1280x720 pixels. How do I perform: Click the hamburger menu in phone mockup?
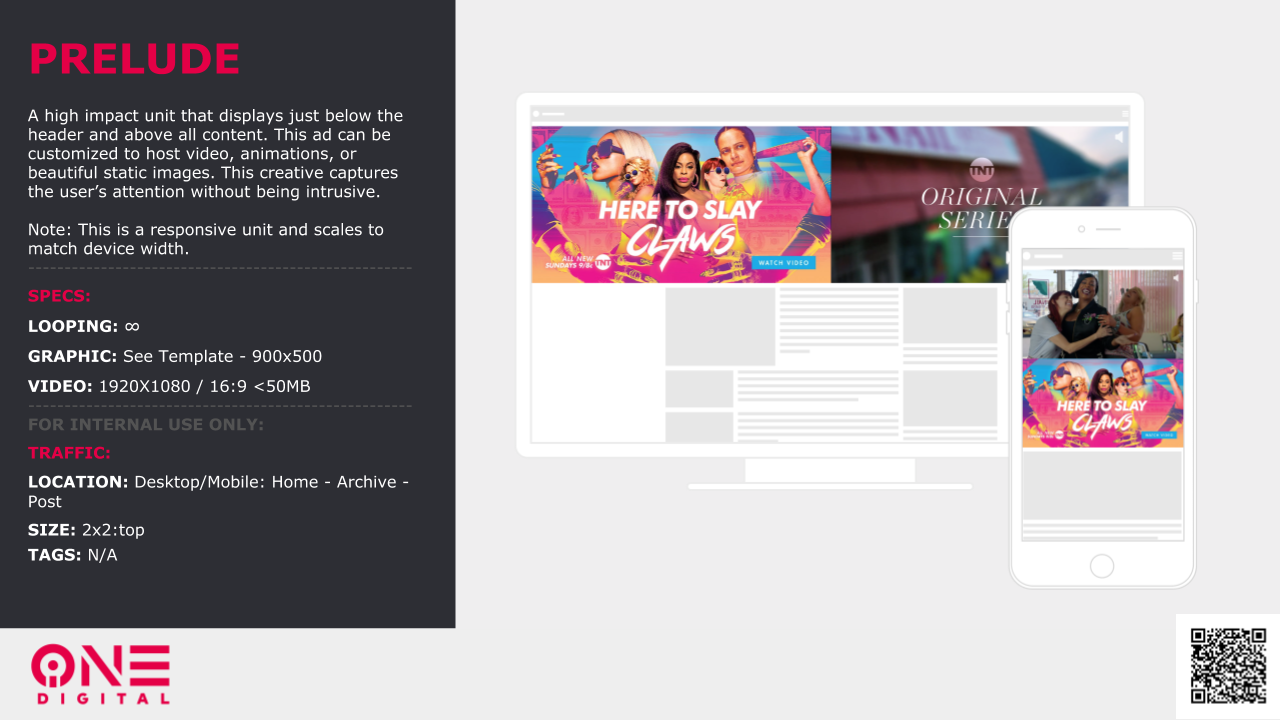click(x=1176, y=257)
